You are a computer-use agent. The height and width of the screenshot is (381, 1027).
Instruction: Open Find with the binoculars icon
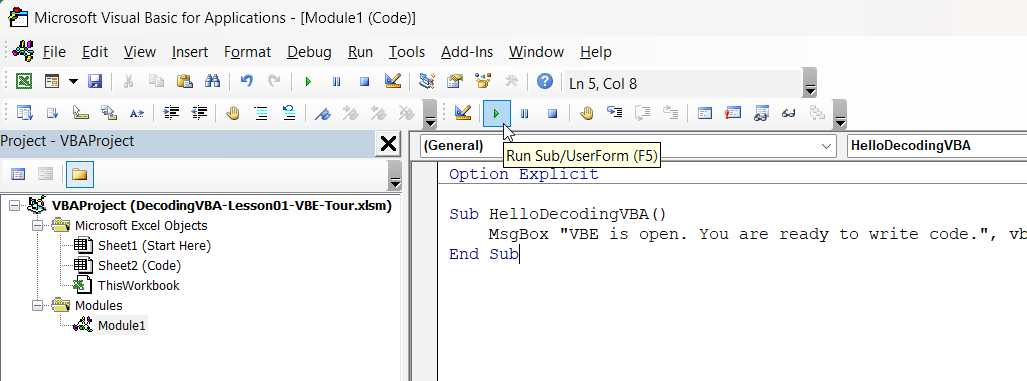212,81
